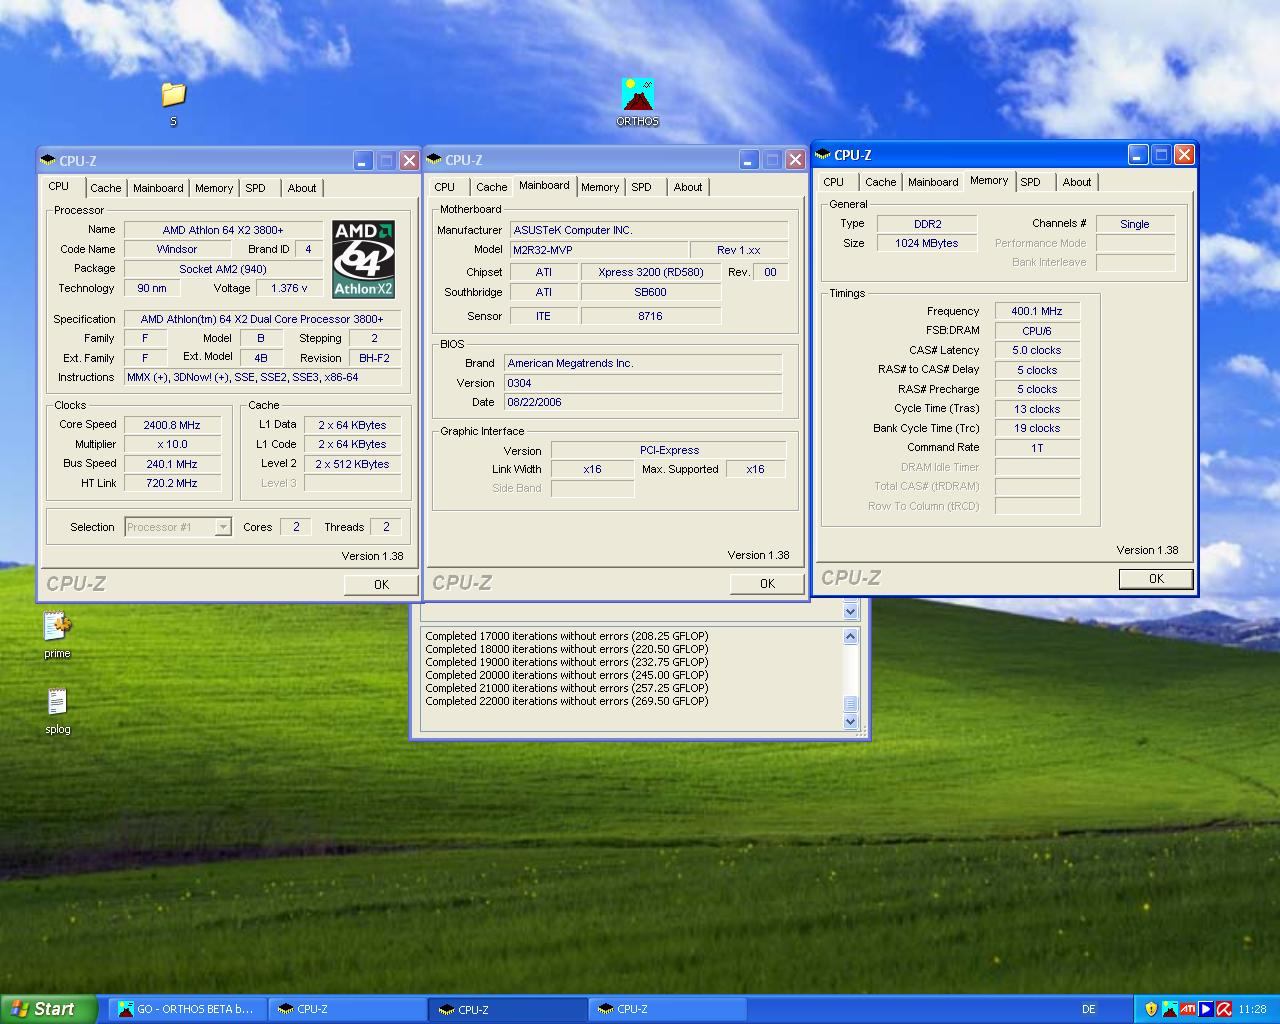Switch to CPU tab in middle CPU-Z window
Viewport: 1280px width, 1024px height.
point(445,187)
